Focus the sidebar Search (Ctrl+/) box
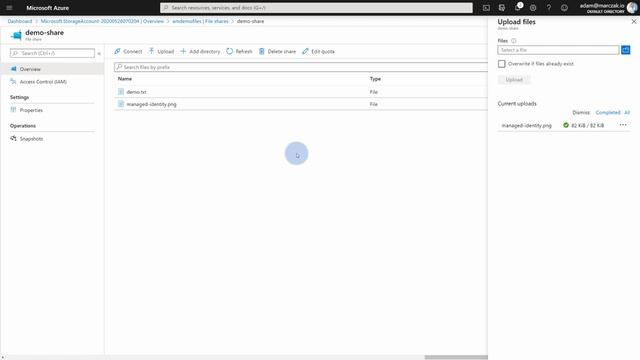The image size is (640, 360). coord(52,53)
